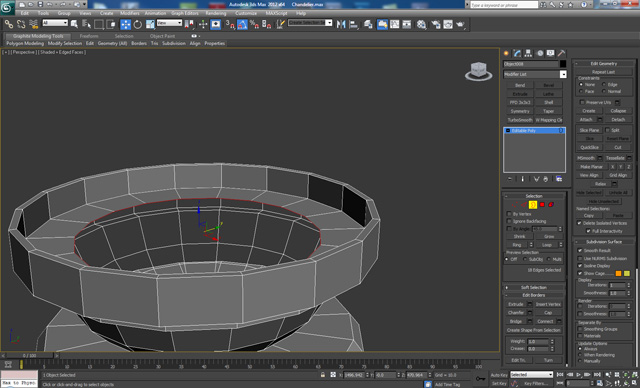
Task: Select Edge constraint radio button
Action: pos(604,84)
